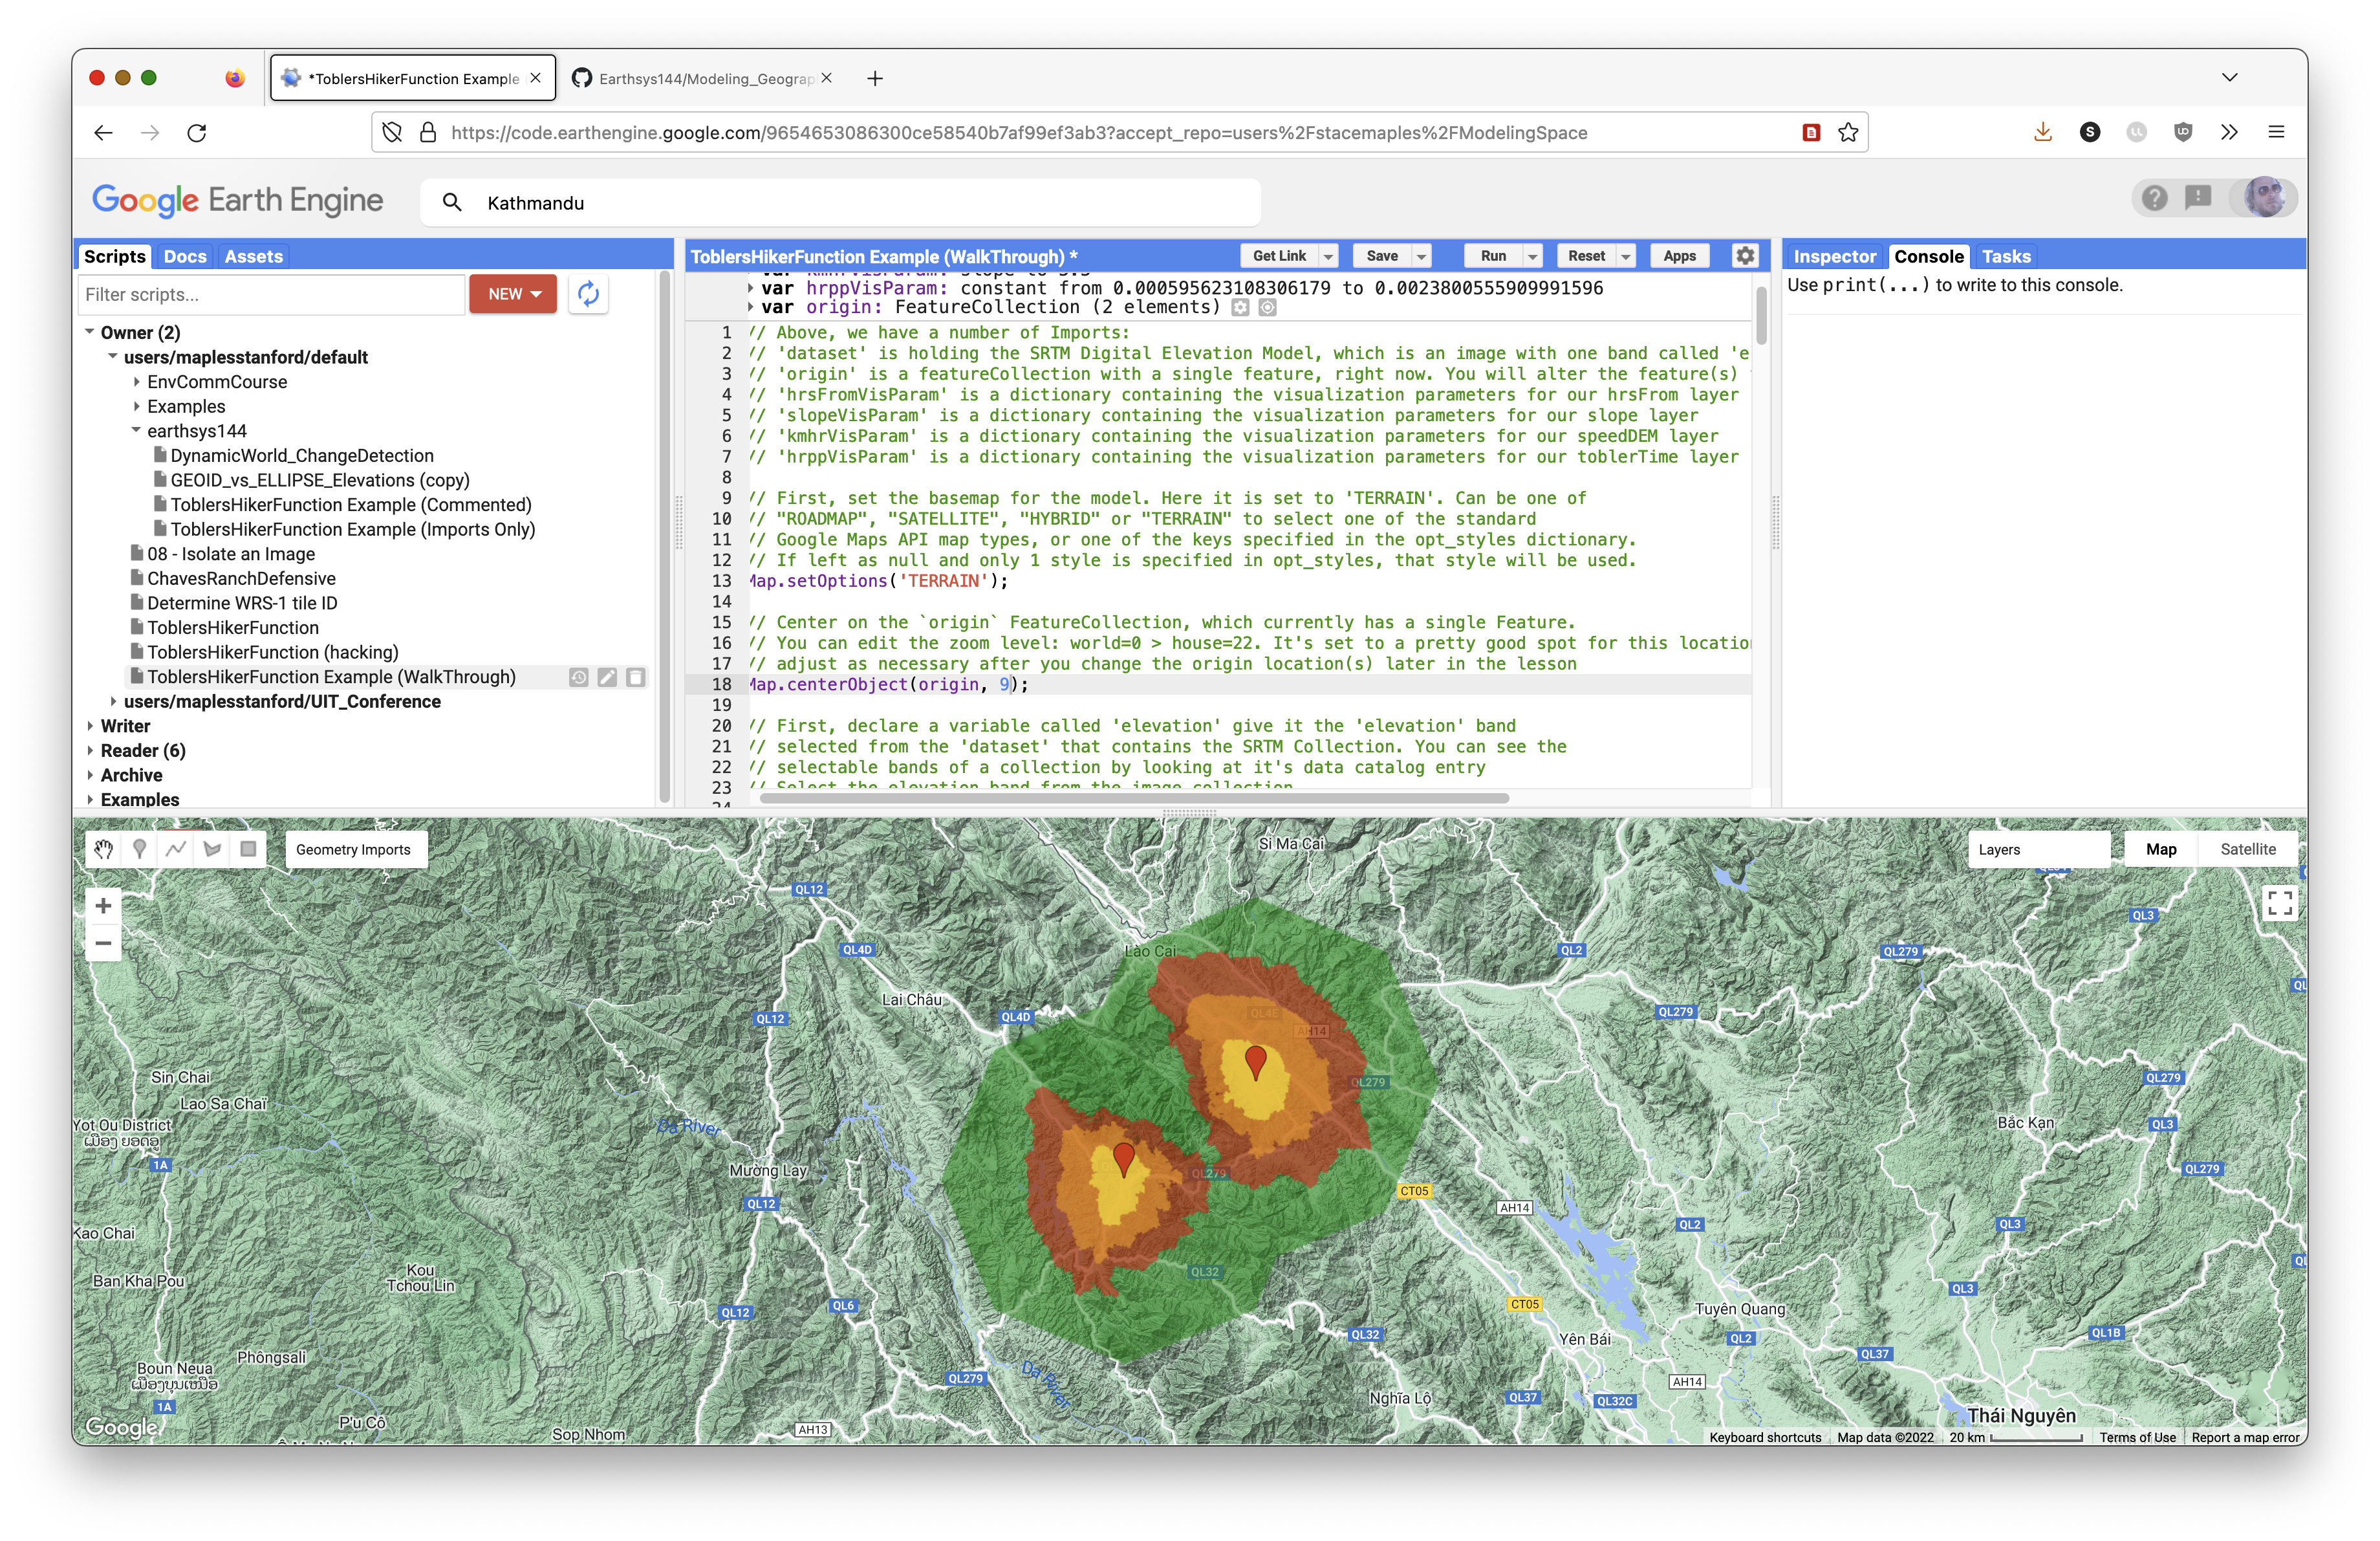Switch basemap to Map view

point(2161,849)
